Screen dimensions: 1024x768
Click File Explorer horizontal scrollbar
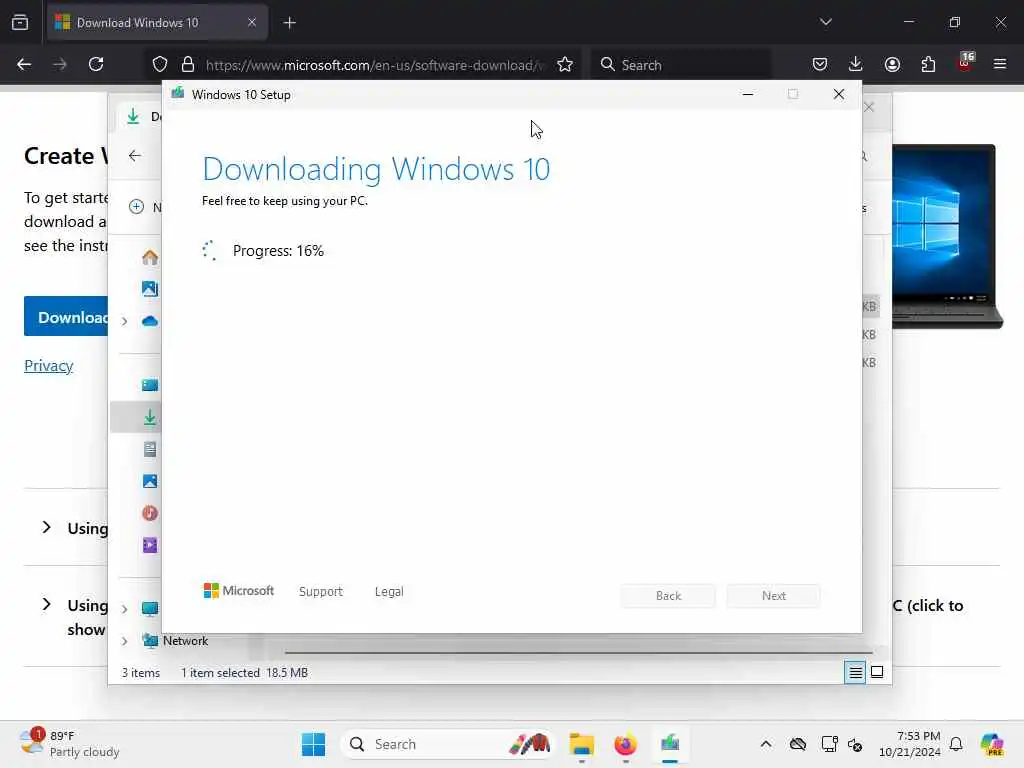tap(579, 652)
